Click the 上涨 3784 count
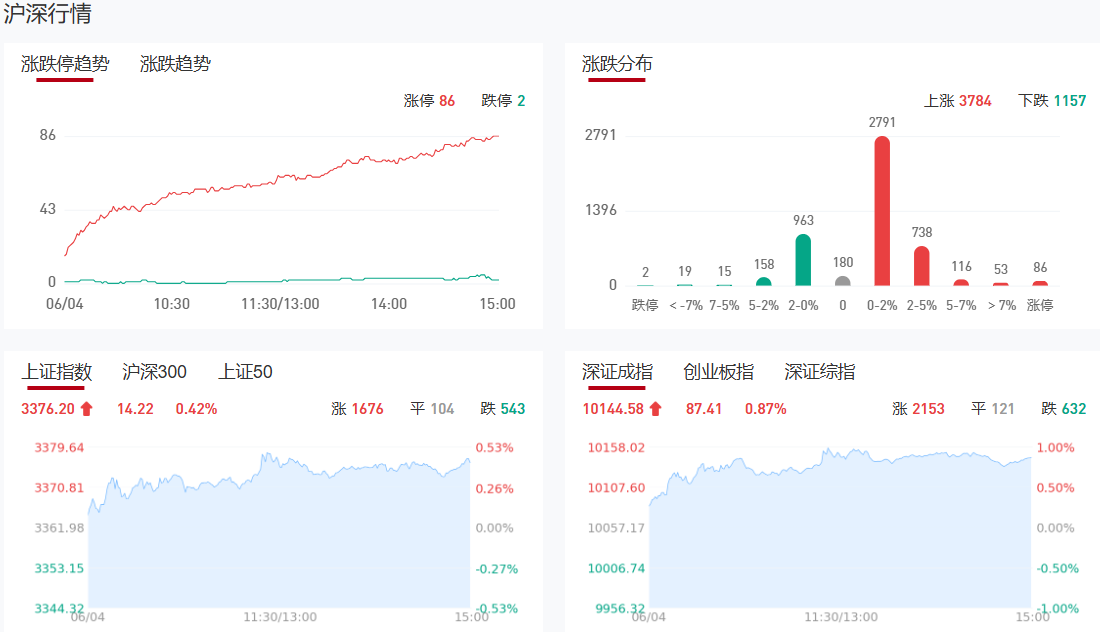Viewport: 1100px width, 632px height. pos(958,101)
